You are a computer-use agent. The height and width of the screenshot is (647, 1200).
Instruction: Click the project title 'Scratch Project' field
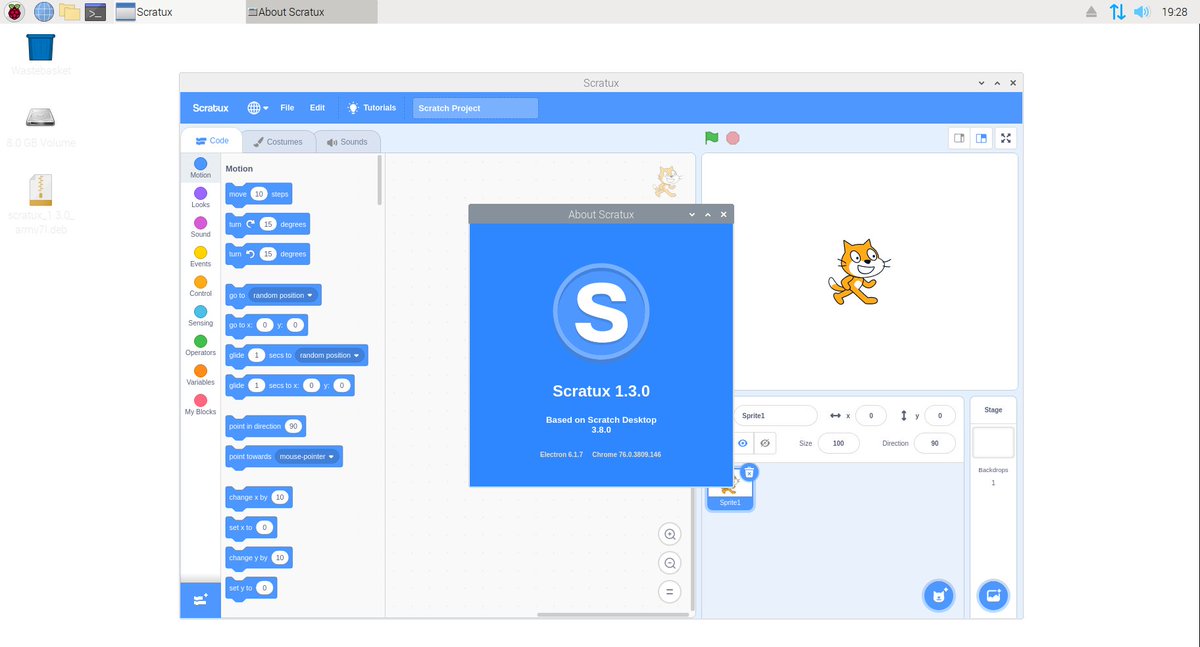pos(475,108)
